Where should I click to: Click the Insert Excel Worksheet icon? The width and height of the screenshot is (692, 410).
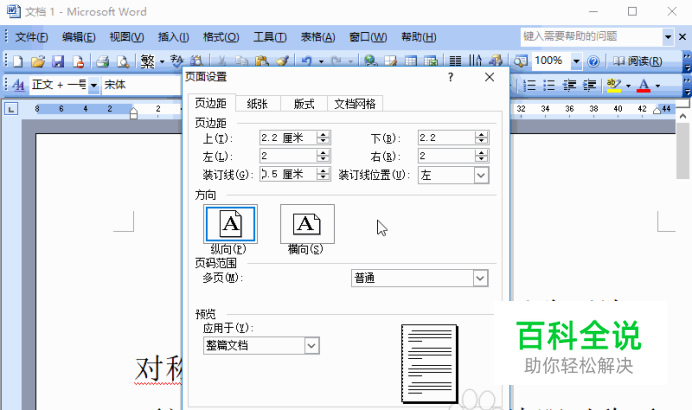tap(431, 61)
